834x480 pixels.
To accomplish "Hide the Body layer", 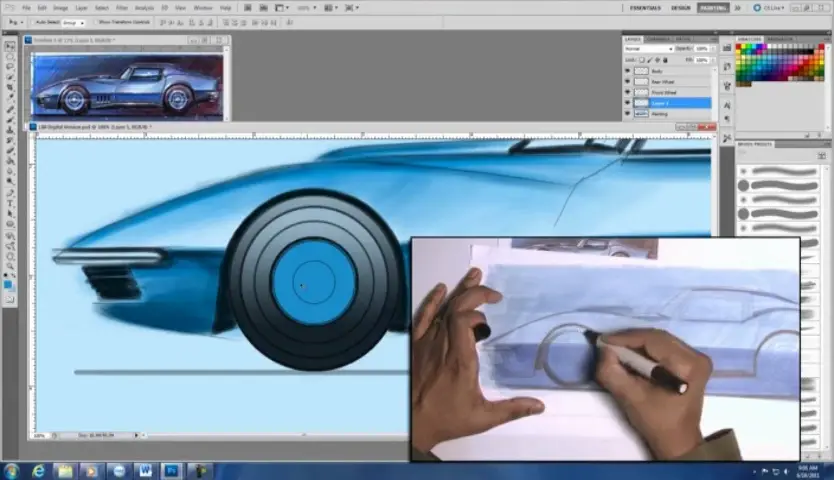I will click(627, 71).
